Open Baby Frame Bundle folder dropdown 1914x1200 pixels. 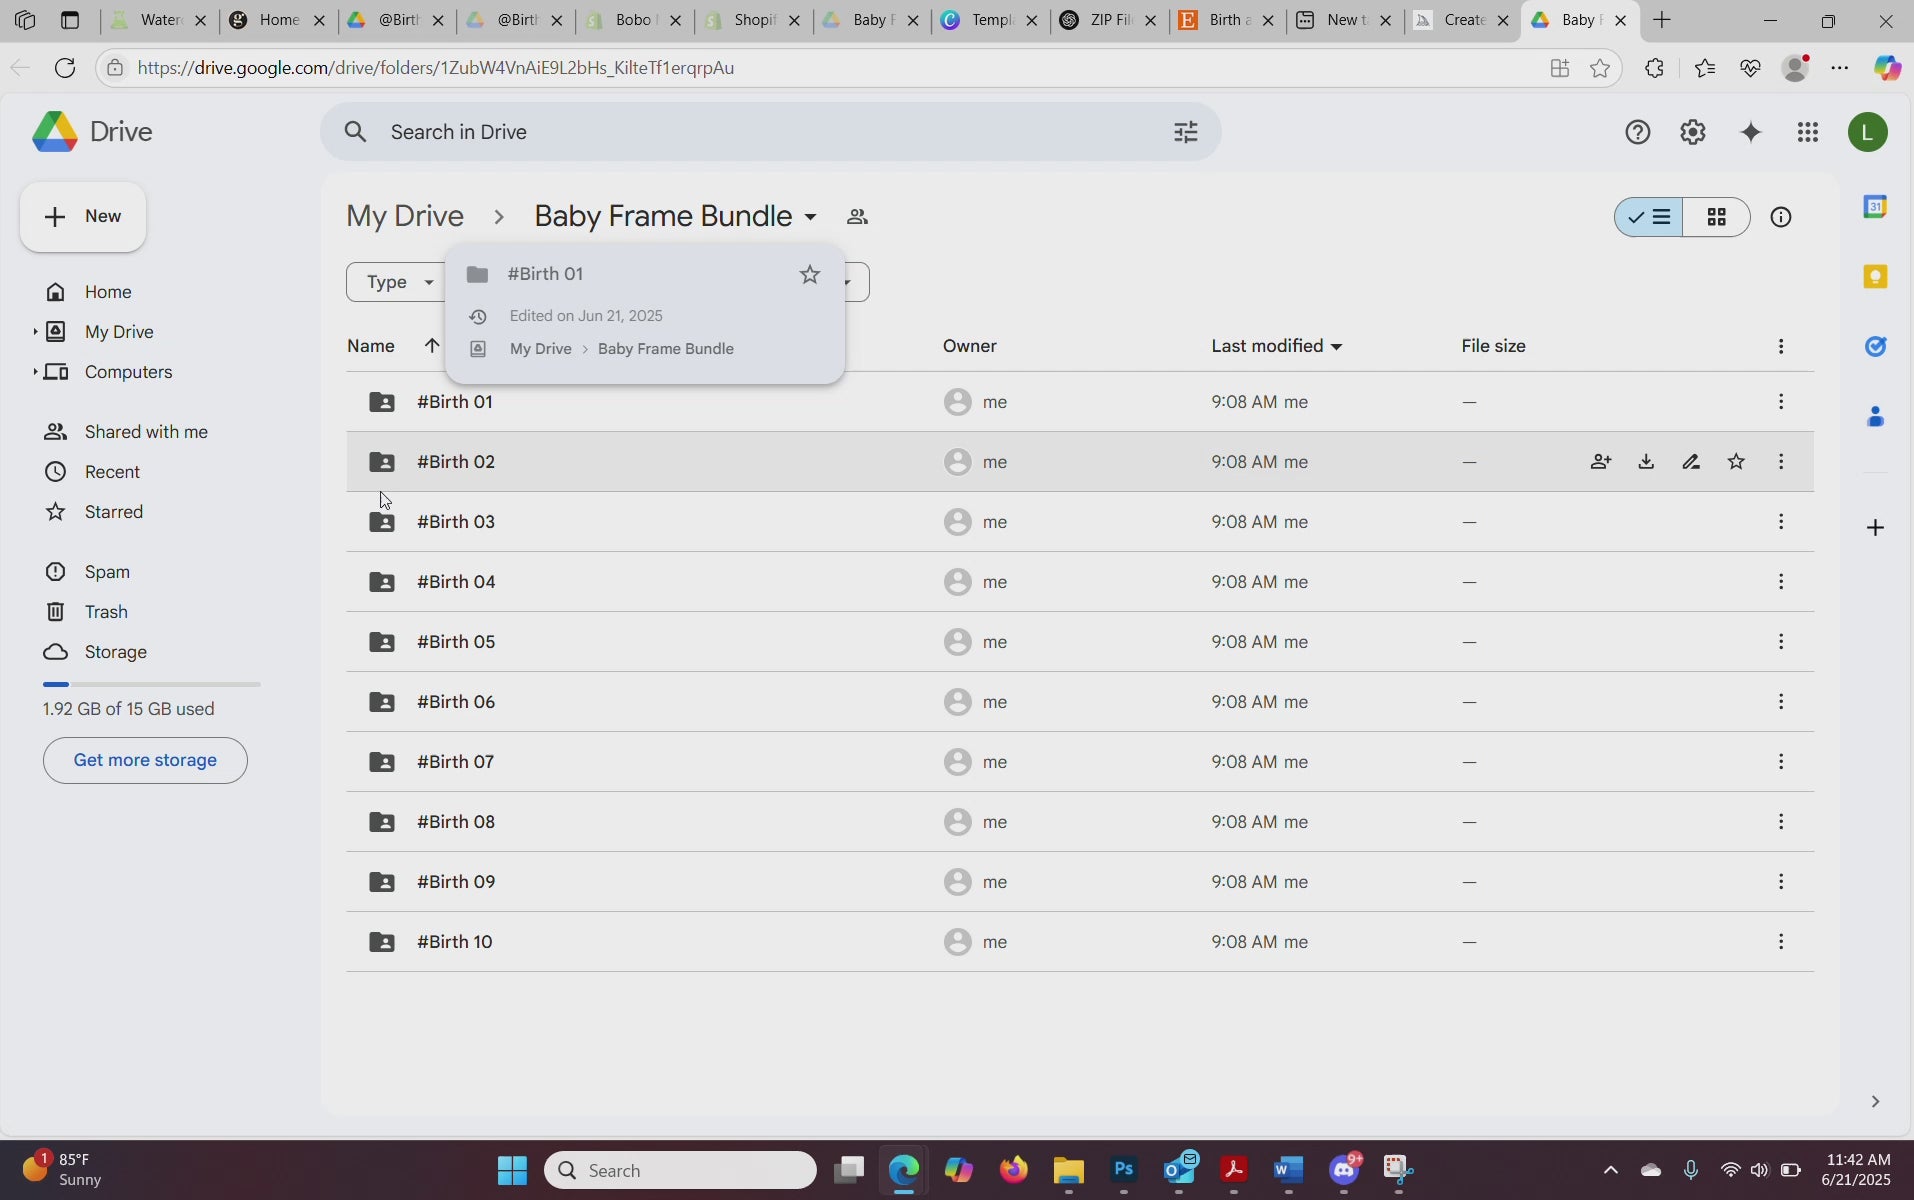(810, 217)
